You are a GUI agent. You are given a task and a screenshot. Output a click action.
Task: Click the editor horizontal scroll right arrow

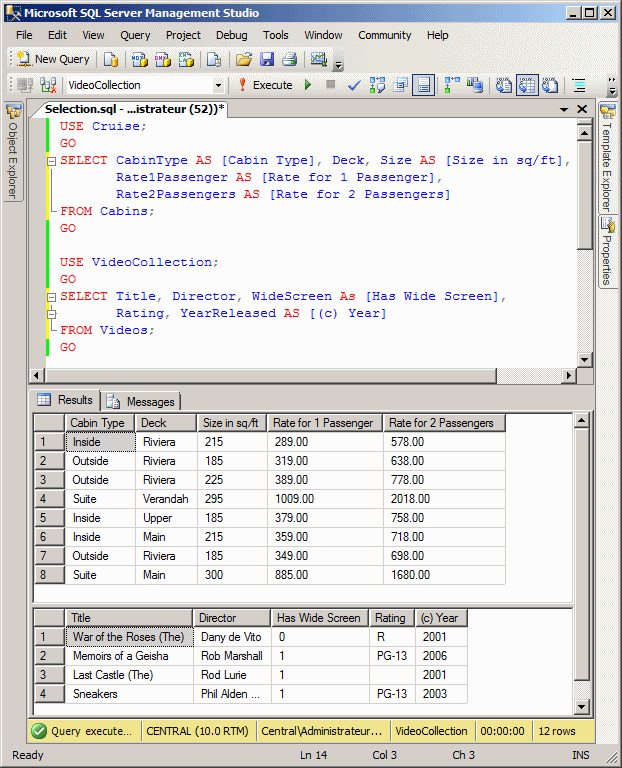click(x=568, y=376)
